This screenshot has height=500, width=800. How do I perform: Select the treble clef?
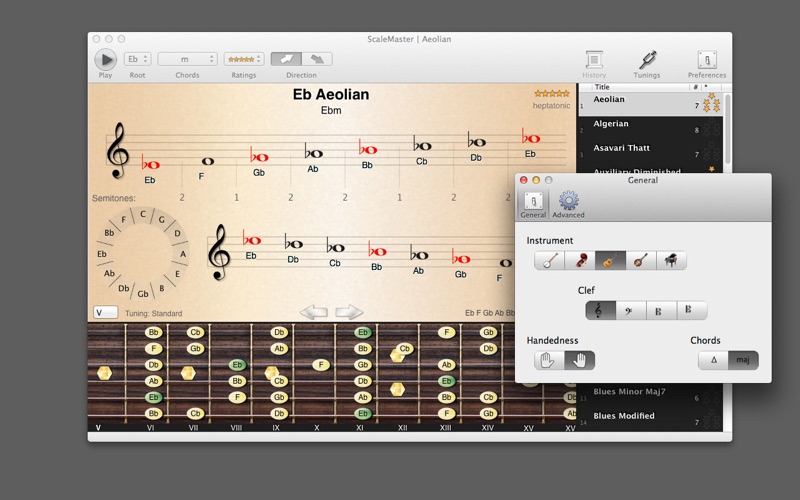click(x=601, y=310)
